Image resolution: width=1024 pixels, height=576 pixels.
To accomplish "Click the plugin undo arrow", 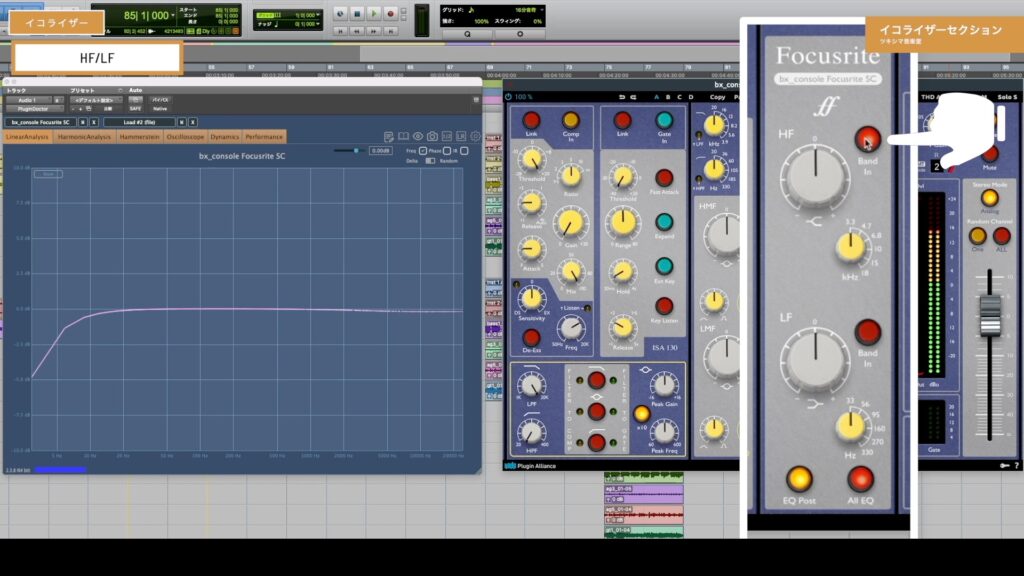I will [622, 97].
